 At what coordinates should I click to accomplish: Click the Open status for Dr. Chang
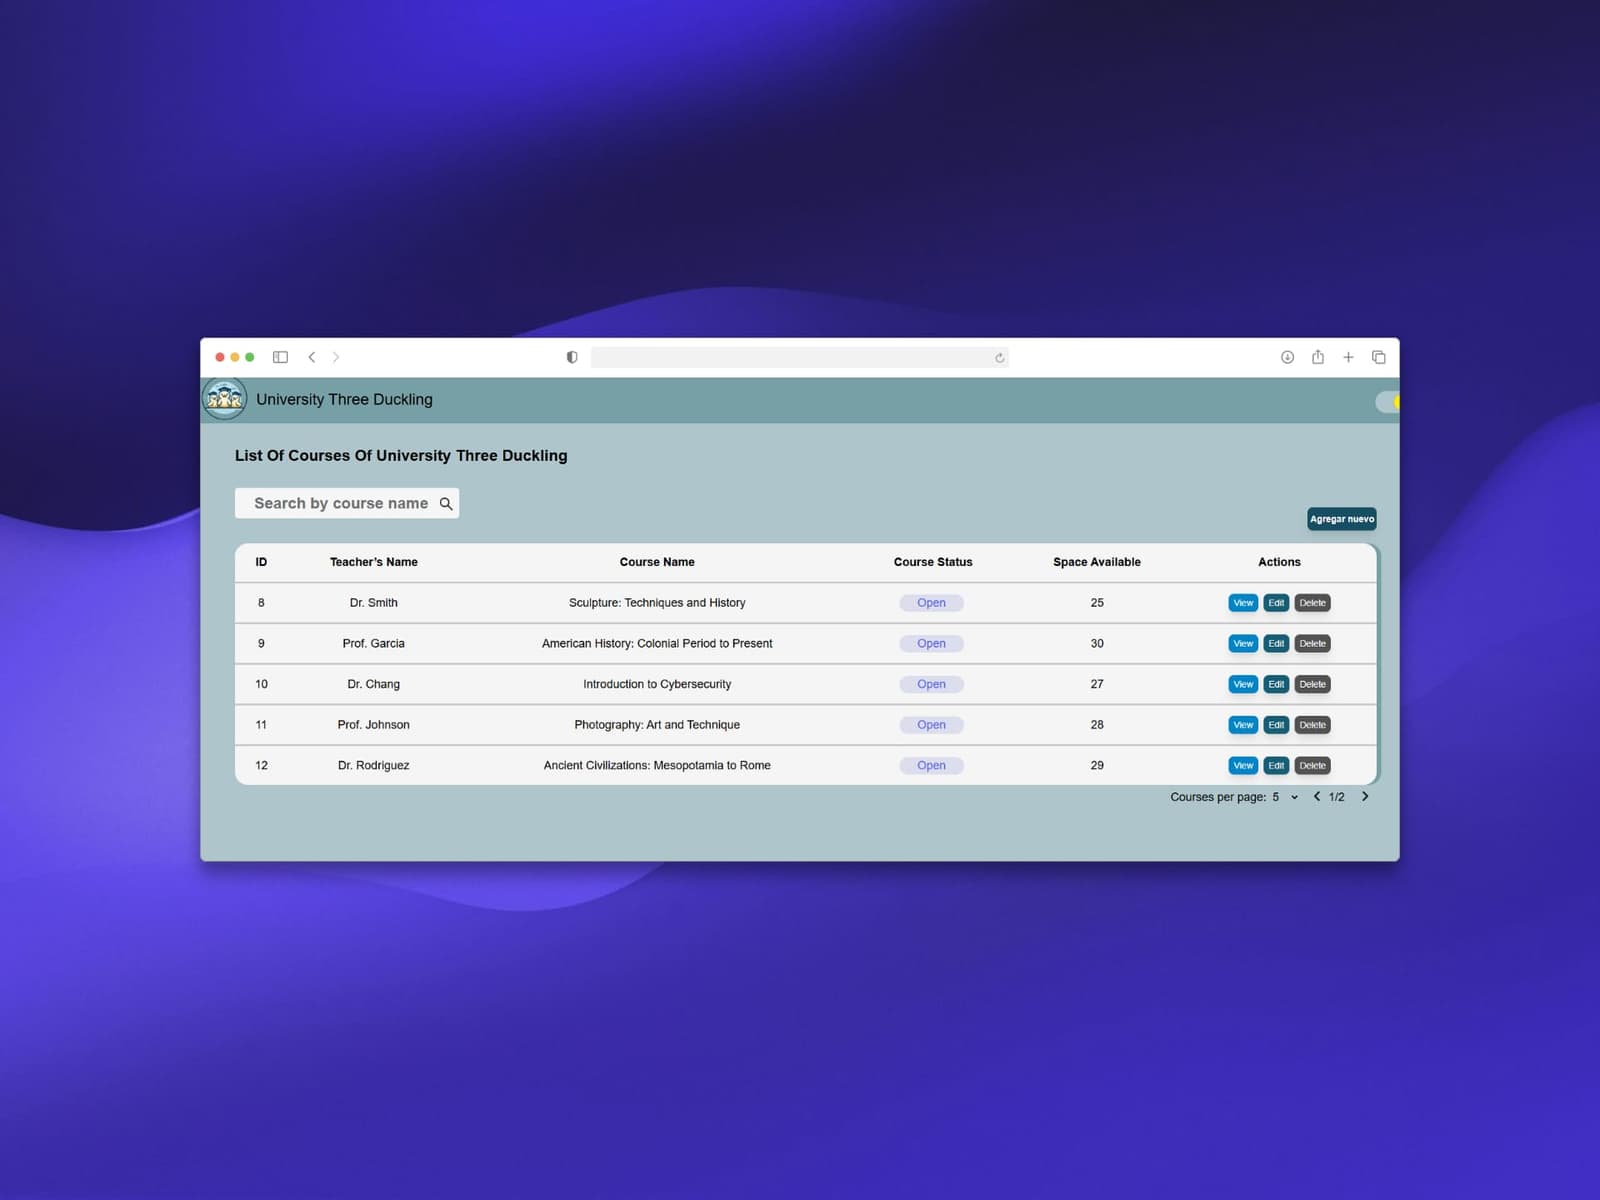pos(931,684)
